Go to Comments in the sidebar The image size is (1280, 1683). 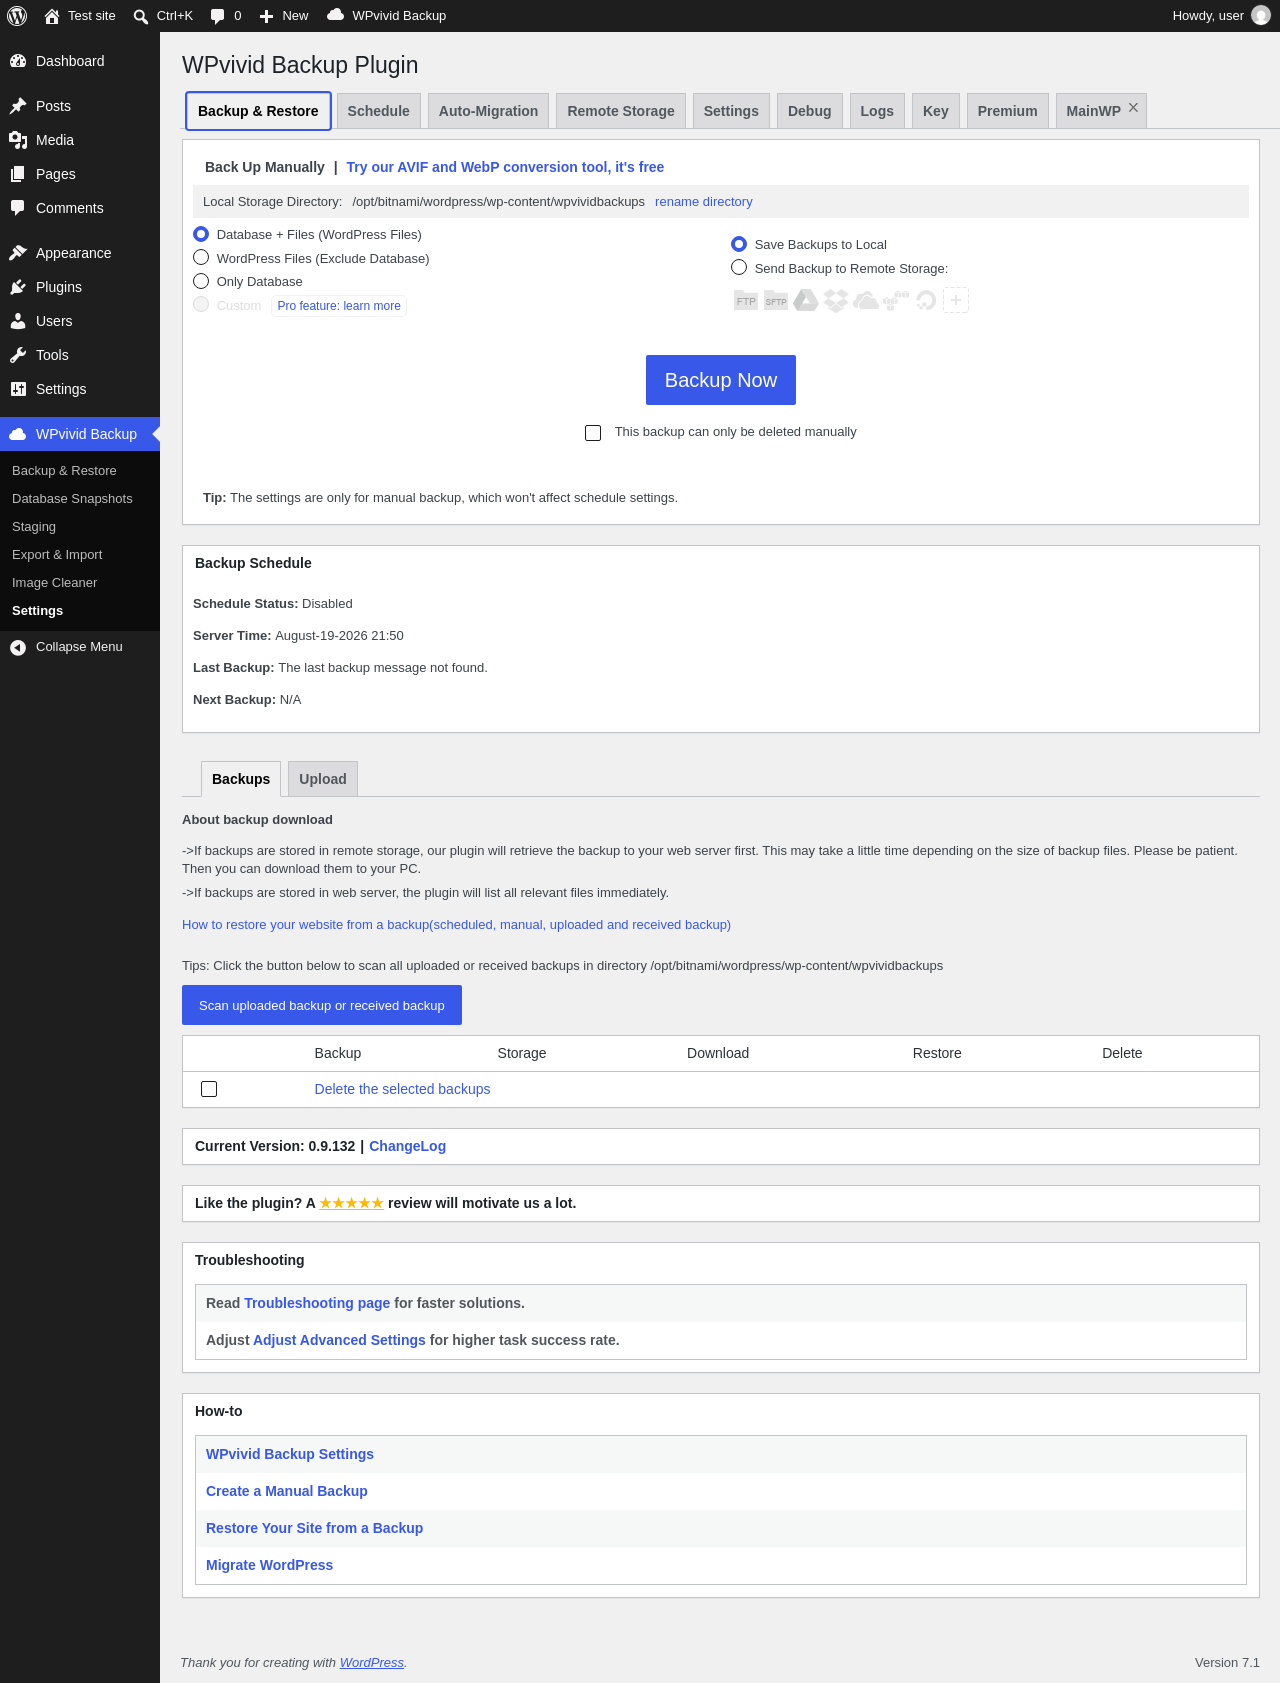click(80, 208)
